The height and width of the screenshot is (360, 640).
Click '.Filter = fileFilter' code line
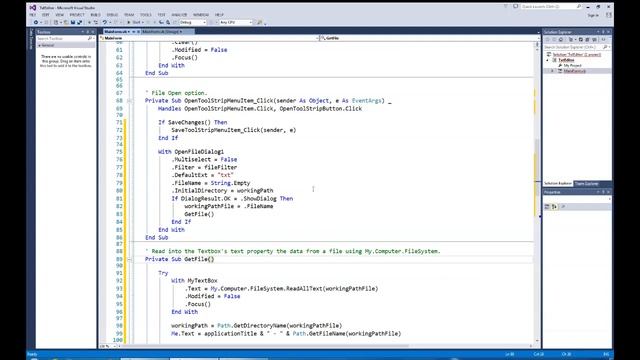point(204,167)
